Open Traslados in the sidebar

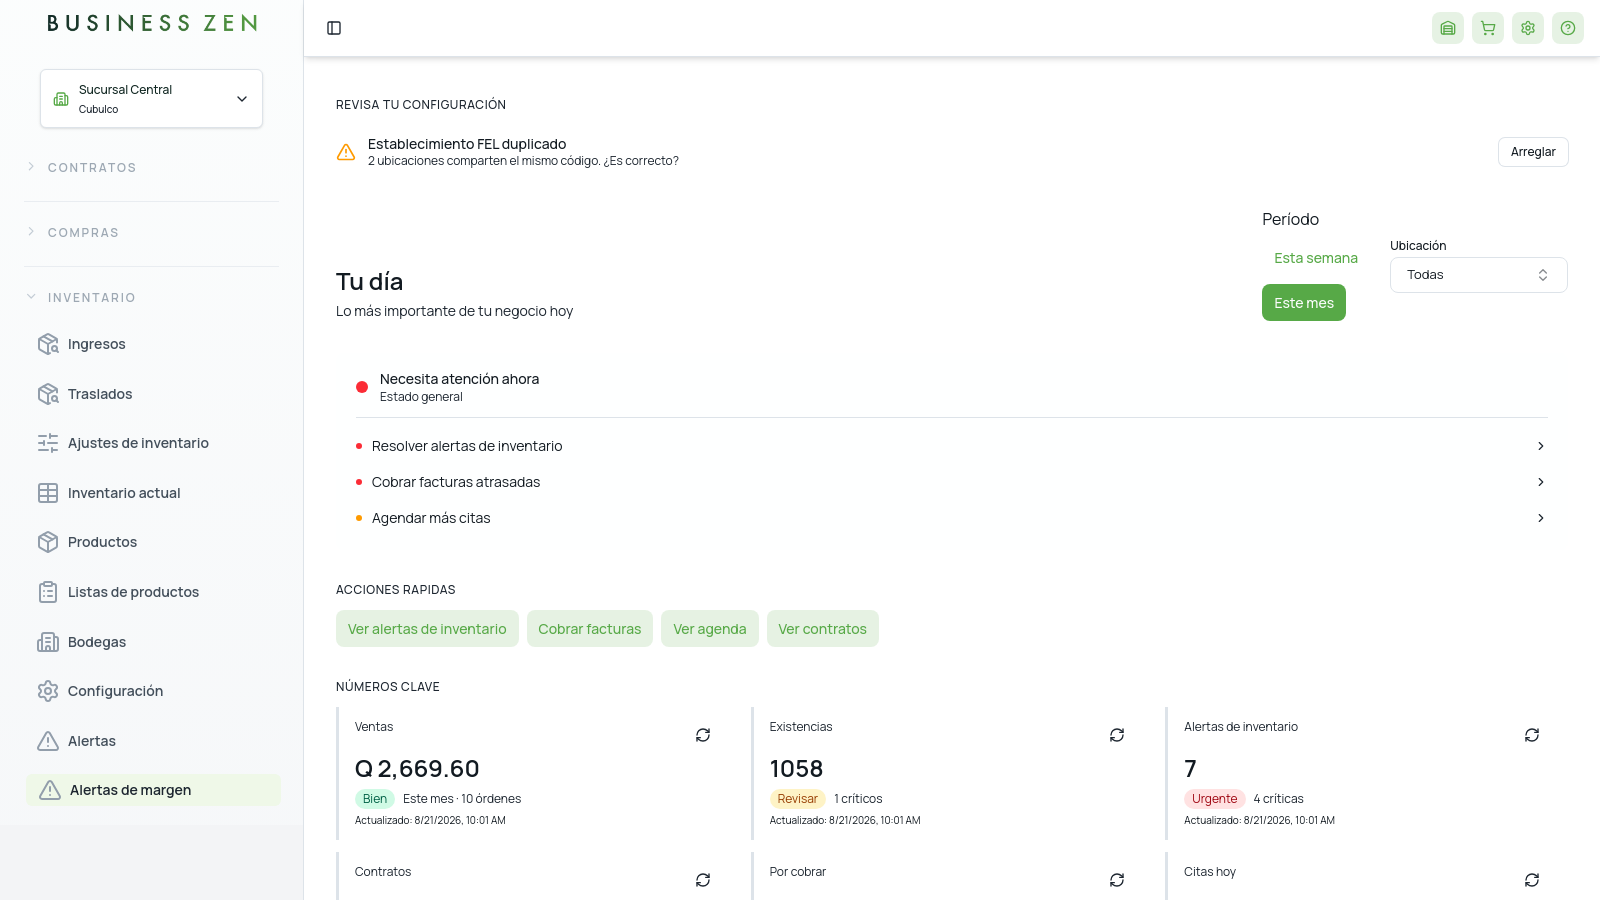(x=152, y=394)
